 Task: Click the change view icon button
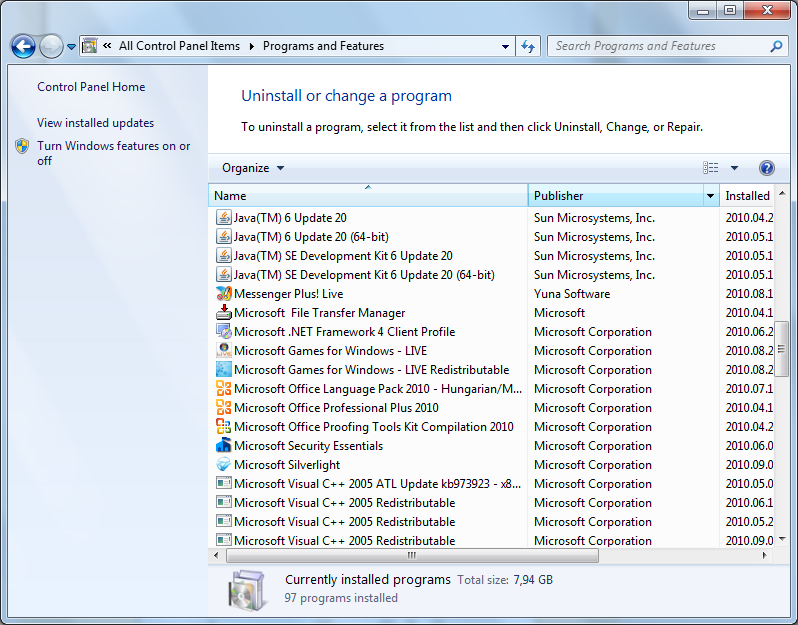(710, 167)
